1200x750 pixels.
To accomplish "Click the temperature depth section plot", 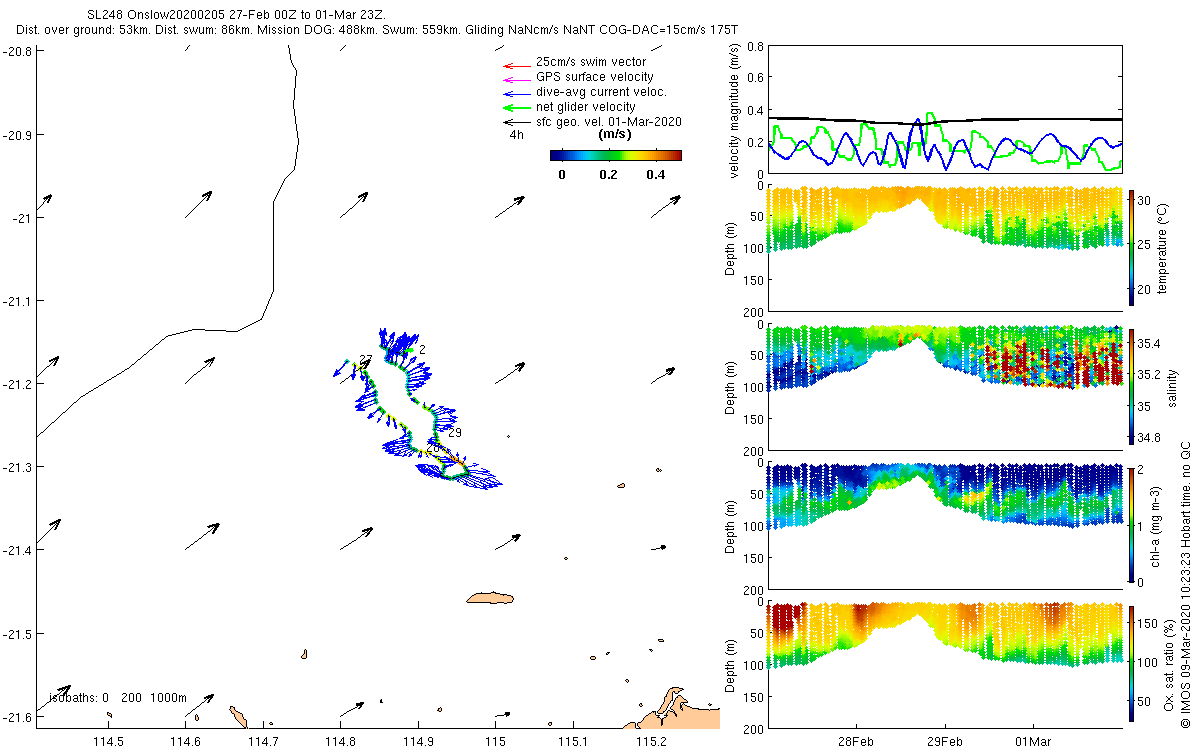I will [x=944, y=248].
